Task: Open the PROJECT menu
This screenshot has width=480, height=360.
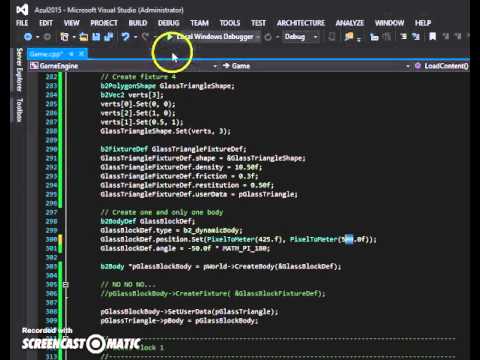Action: [104, 23]
